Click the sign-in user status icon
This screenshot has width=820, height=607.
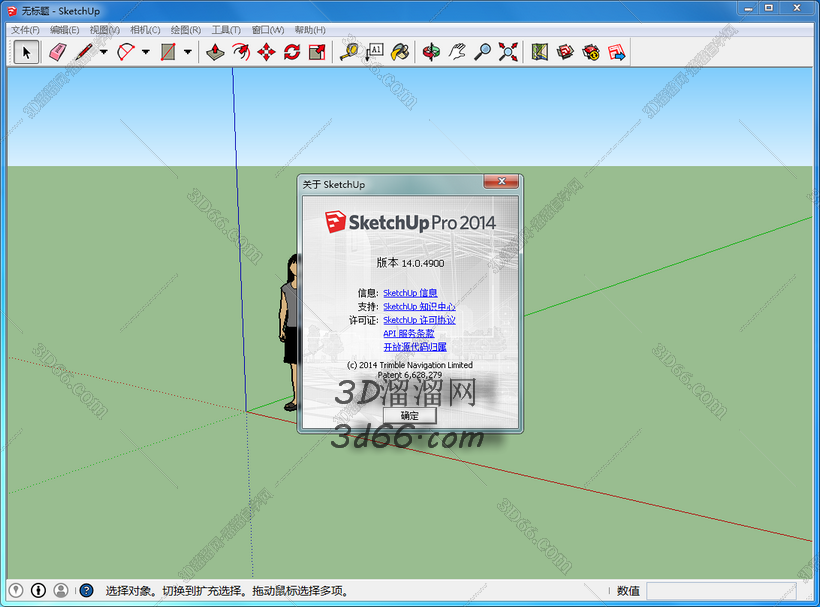point(61,590)
